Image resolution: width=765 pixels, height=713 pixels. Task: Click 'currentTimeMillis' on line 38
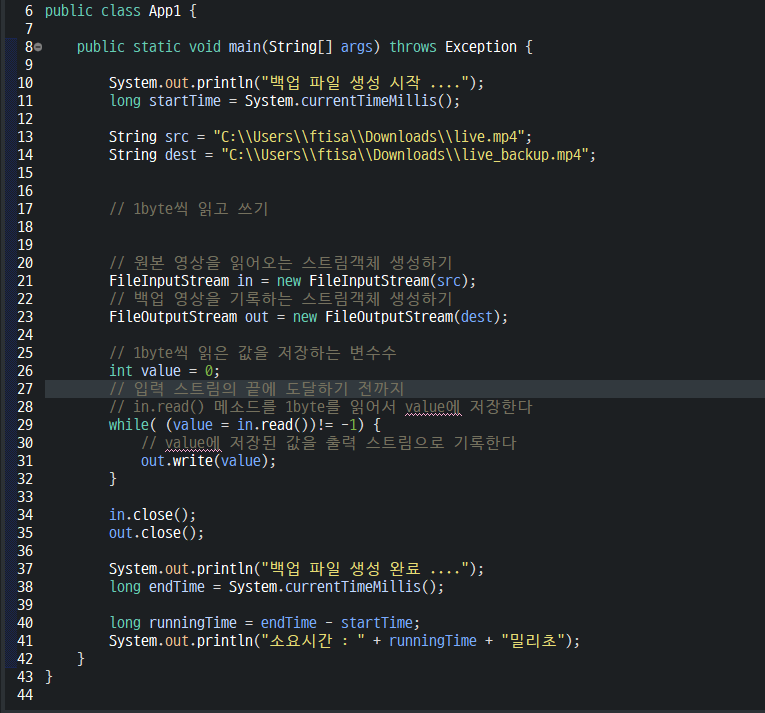pos(353,587)
